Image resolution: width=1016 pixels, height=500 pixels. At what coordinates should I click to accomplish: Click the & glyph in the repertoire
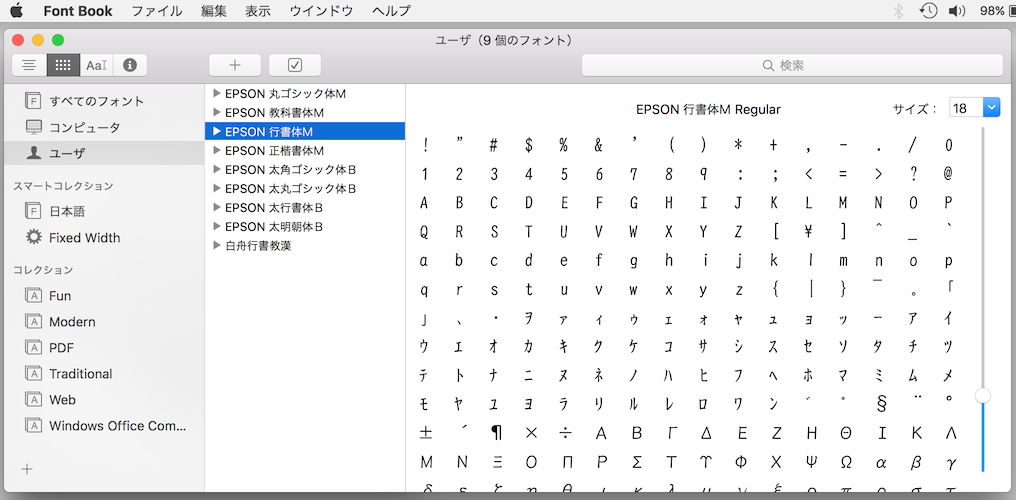599,145
